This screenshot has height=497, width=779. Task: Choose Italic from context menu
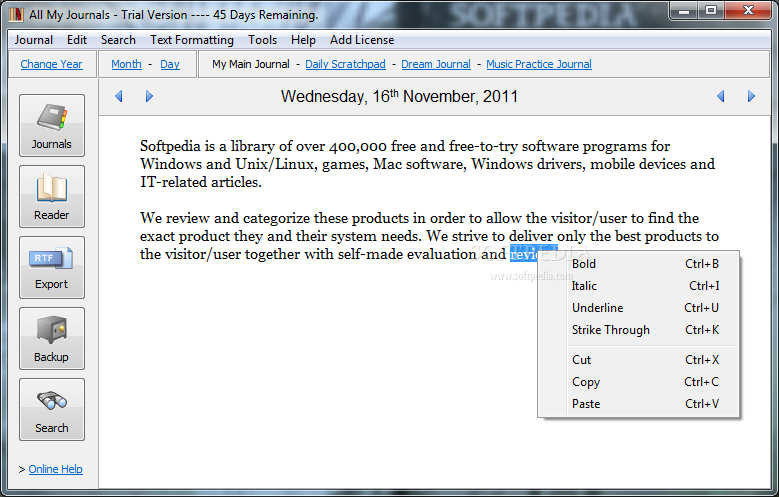[x=639, y=286]
